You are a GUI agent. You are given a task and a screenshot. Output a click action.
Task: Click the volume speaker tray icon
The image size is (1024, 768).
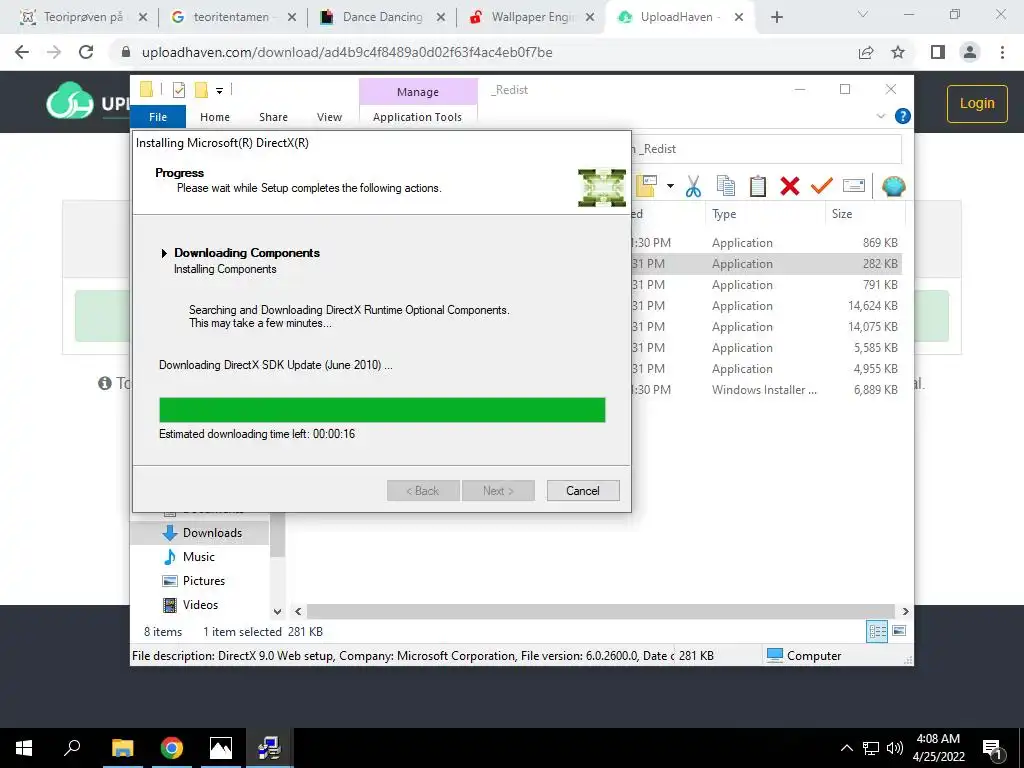[895, 748]
